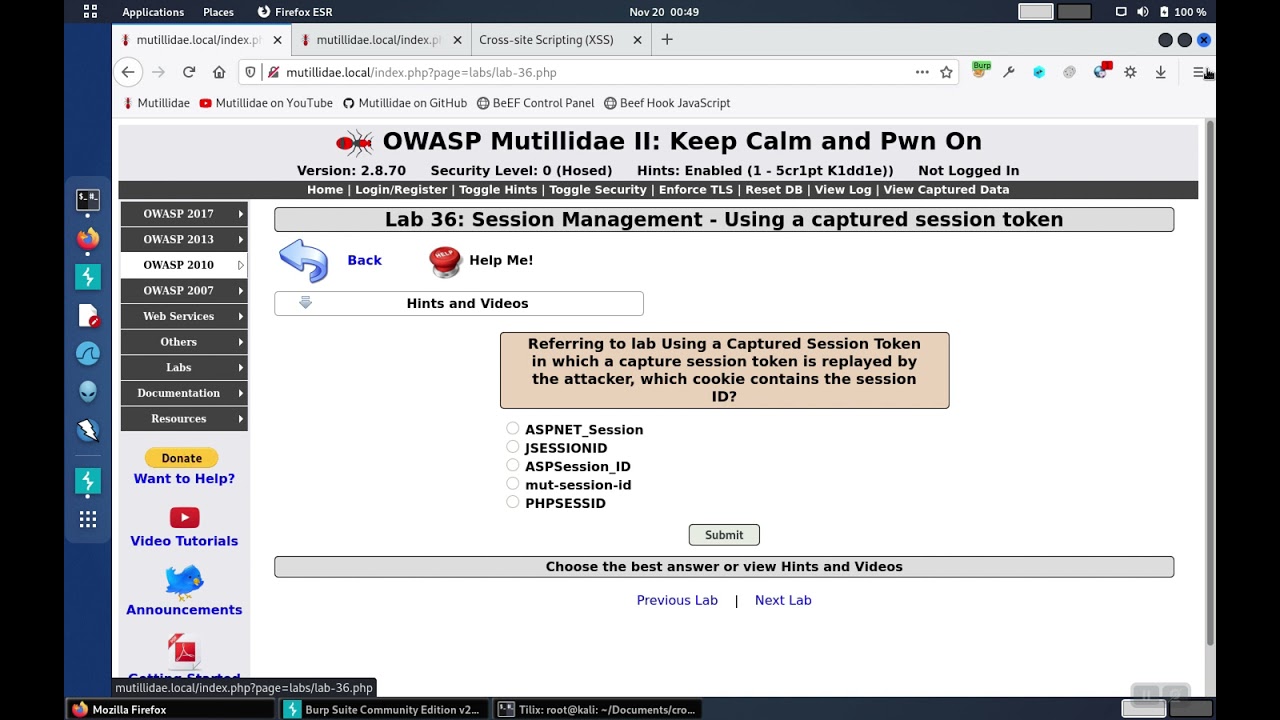Open the page actions three-dot menu

[x=922, y=72]
